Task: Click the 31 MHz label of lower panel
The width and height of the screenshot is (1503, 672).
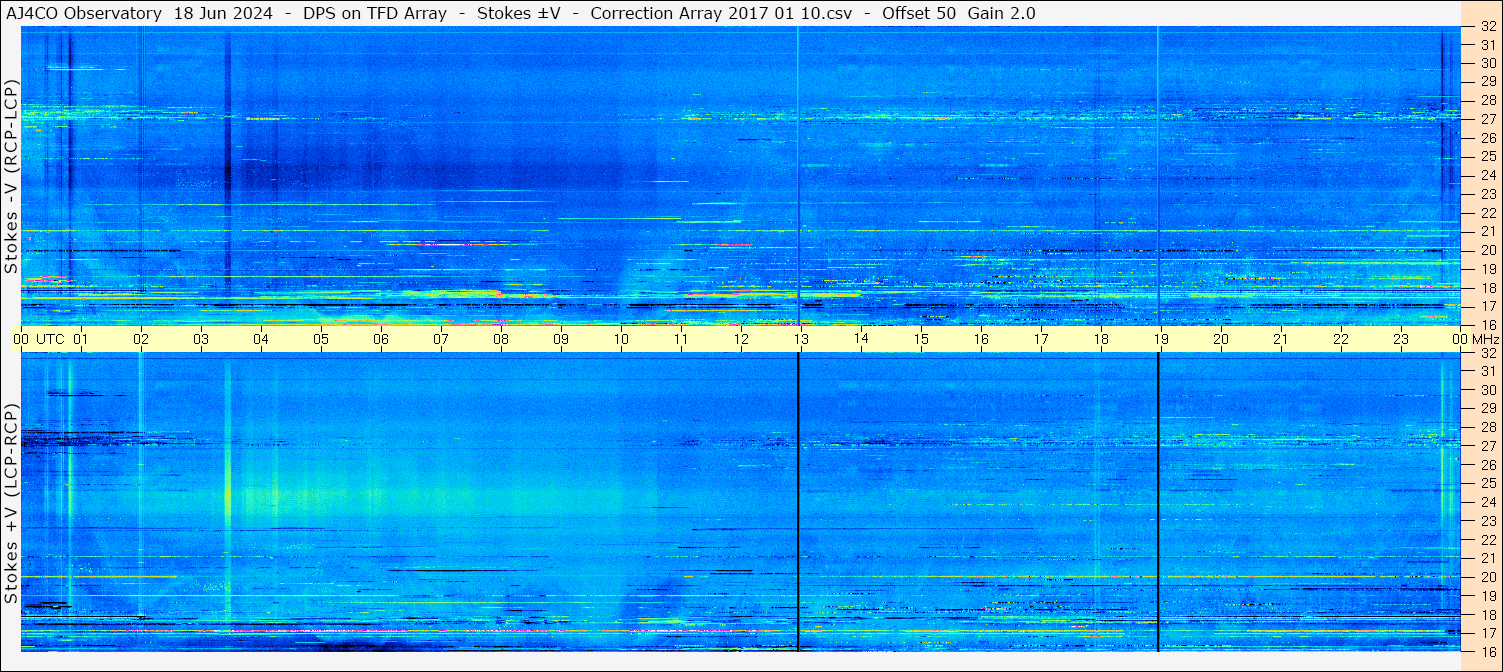Action: click(x=1487, y=371)
